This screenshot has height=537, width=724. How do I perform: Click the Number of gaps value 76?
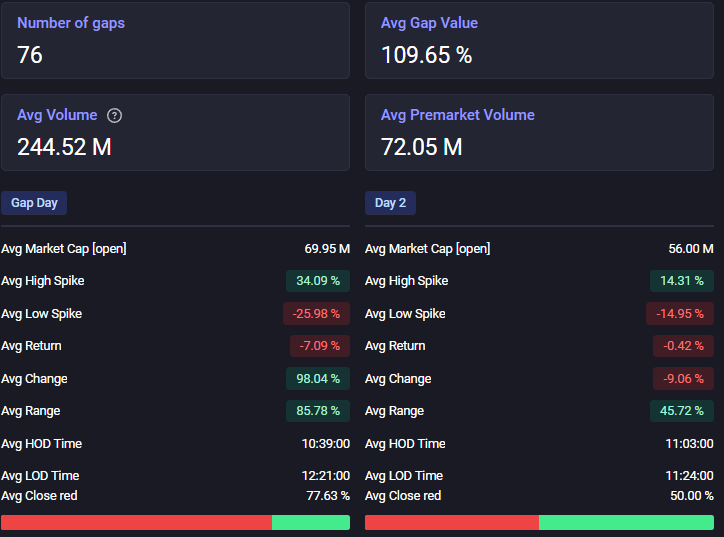pos(30,55)
